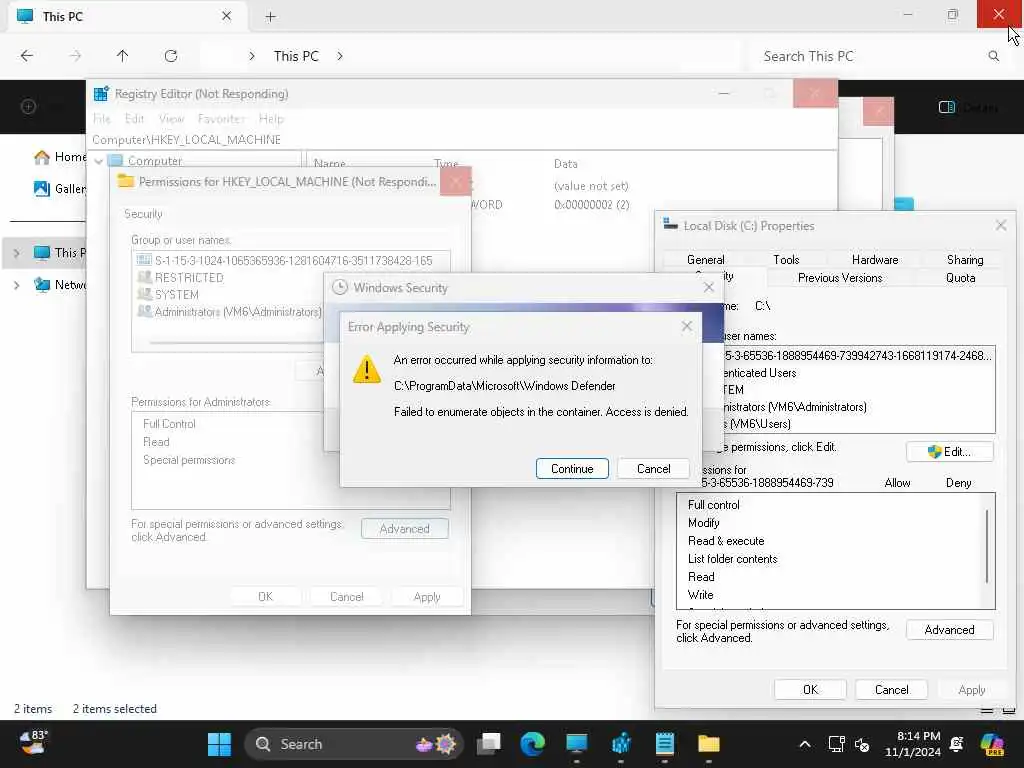The height and width of the screenshot is (768, 1024).
Task: Expand the chevron after This PC in address bar
Action: coord(340,56)
